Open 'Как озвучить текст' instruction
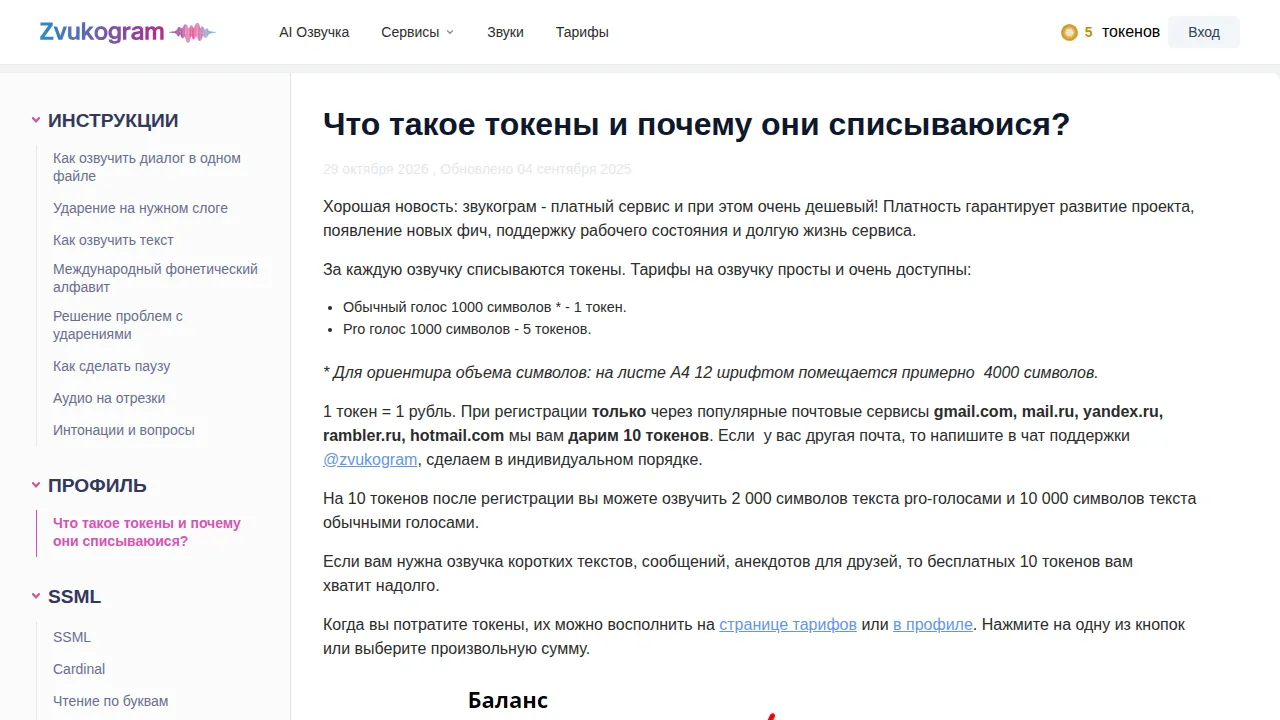The width and height of the screenshot is (1280, 720). pyautogui.click(x=113, y=240)
